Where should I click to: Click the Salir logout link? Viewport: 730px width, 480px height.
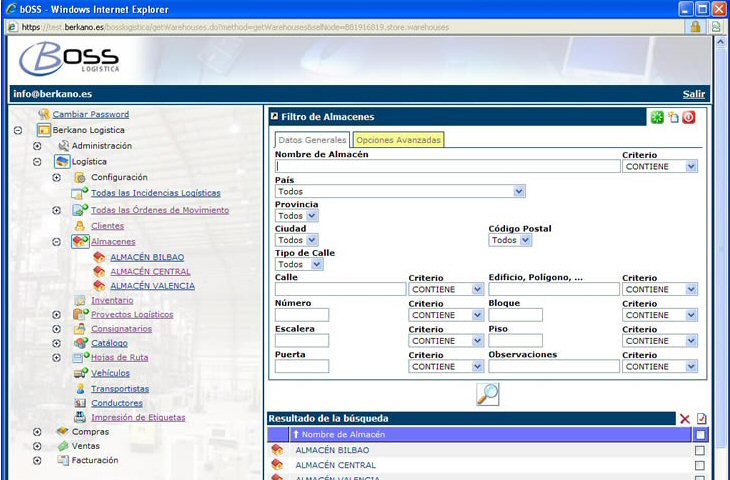point(693,94)
